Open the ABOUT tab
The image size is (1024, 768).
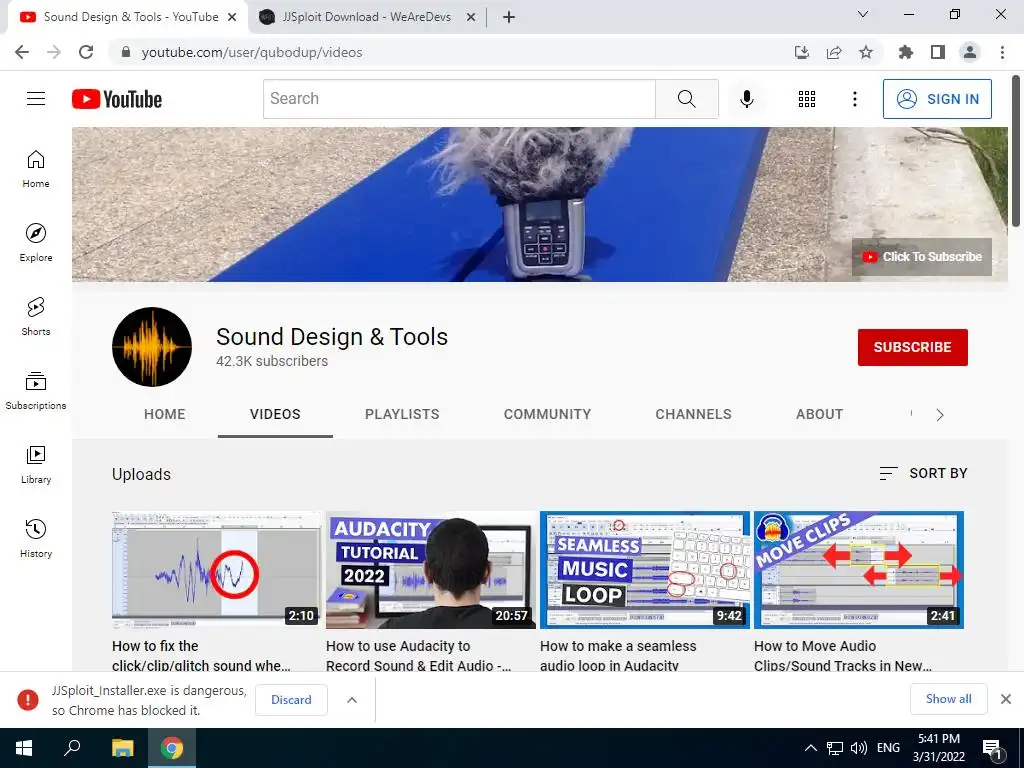(x=820, y=414)
